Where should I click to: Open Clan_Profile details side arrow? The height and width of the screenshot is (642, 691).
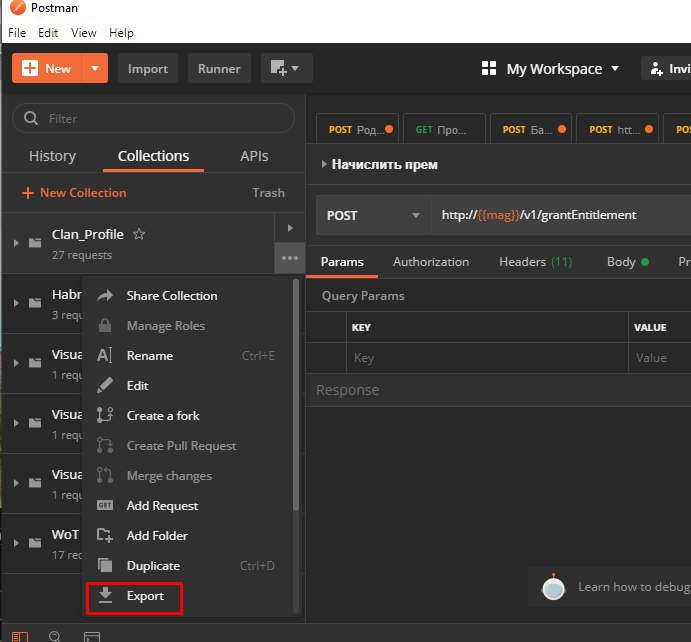[x=290, y=228]
